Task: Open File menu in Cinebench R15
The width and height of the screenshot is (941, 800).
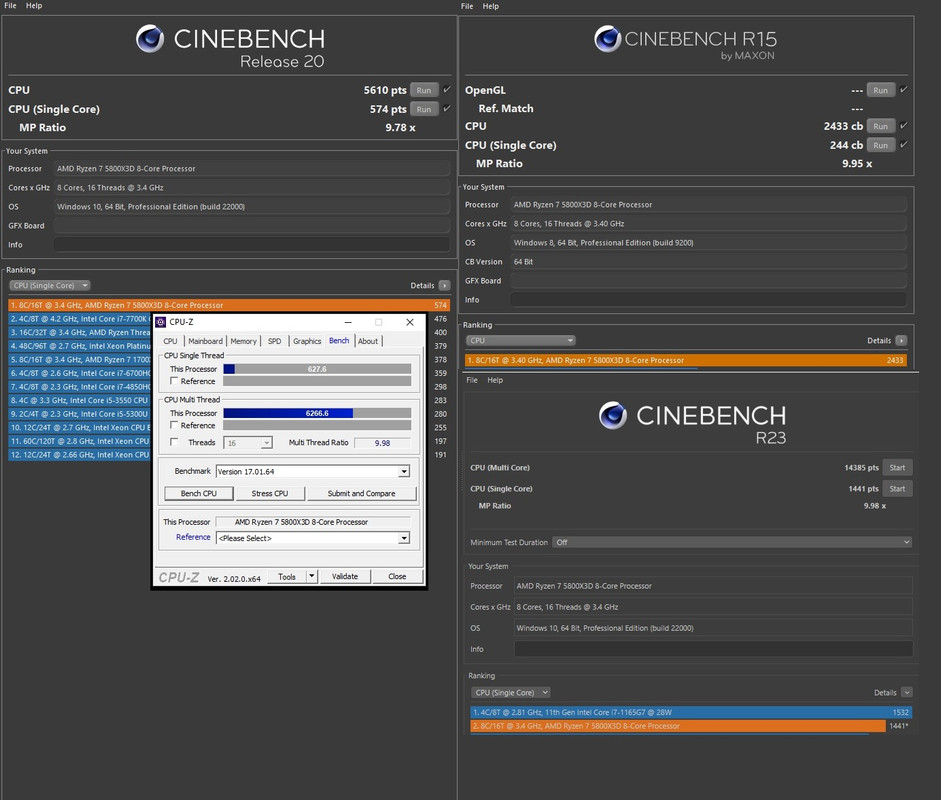Action: 467,6
